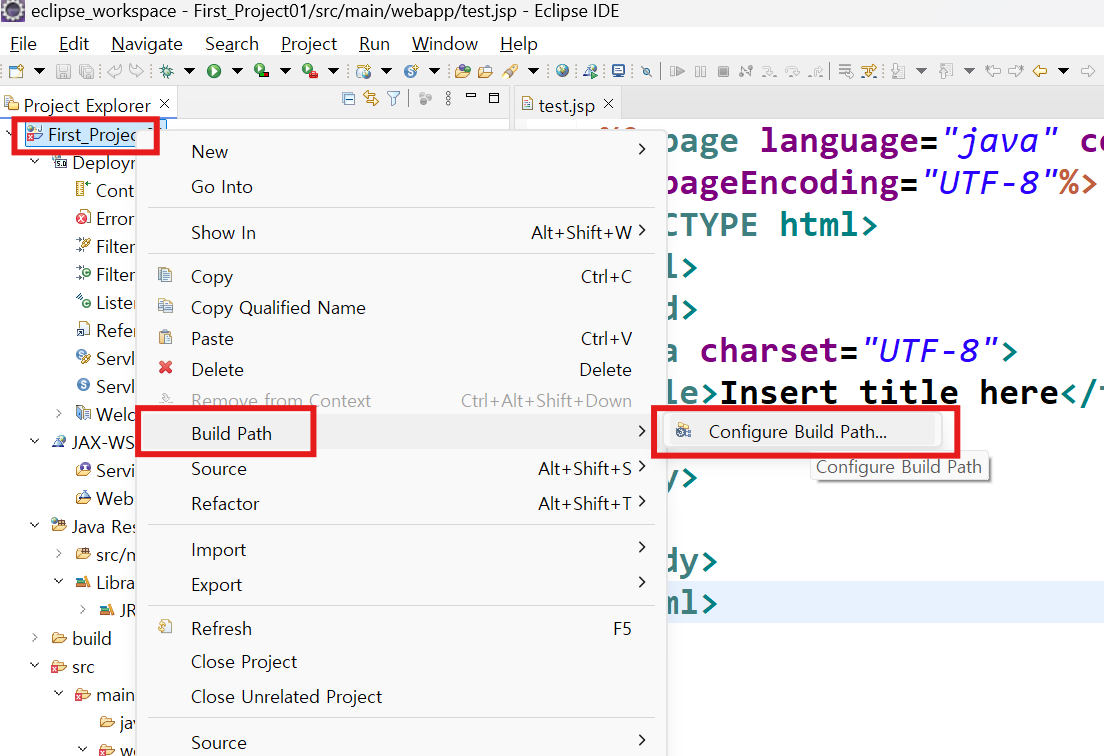Screen dimensions: 1104x756
Task: Select Delete in context menu
Action: tap(401, 370)
